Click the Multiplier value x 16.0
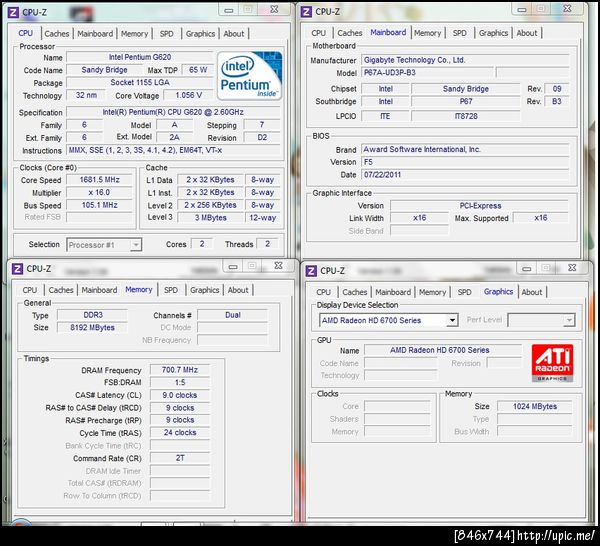Screen dimensions: 600x546 click(x=99, y=192)
